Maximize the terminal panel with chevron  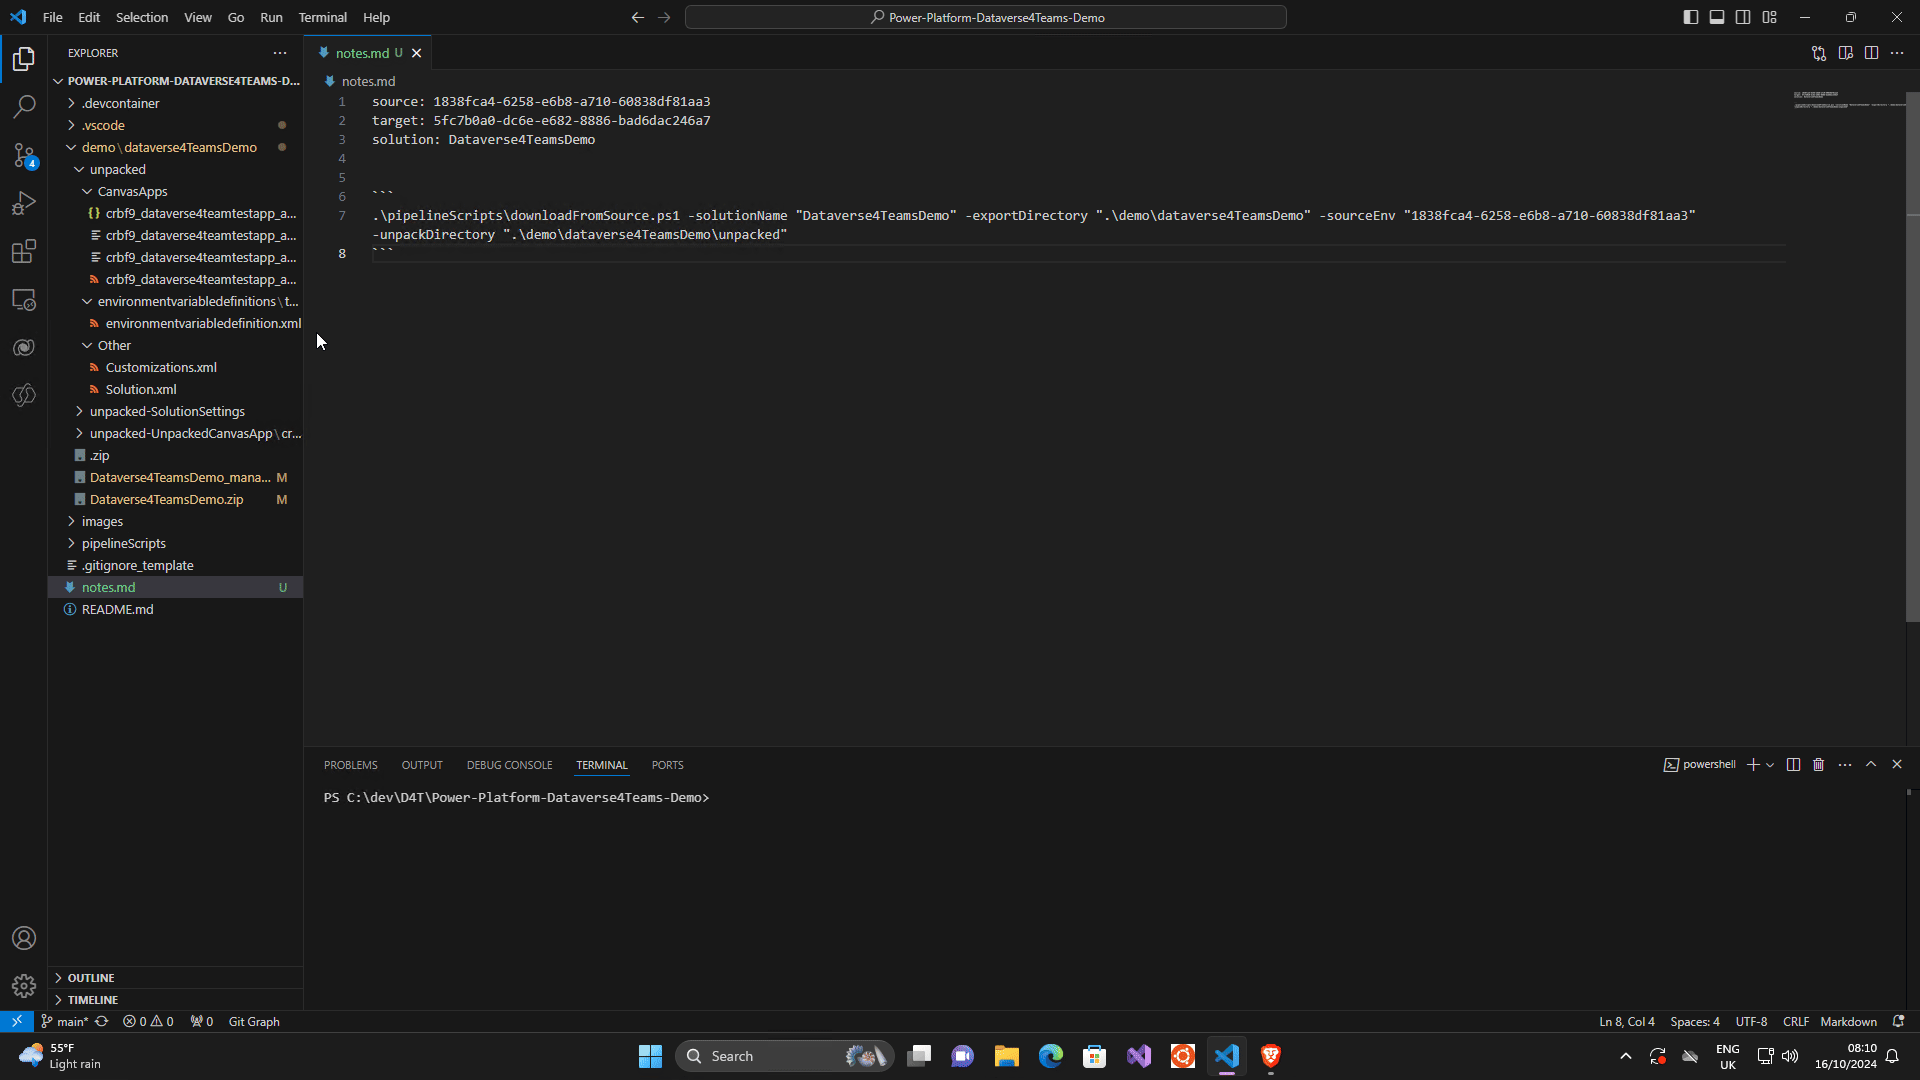point(1871,764)
